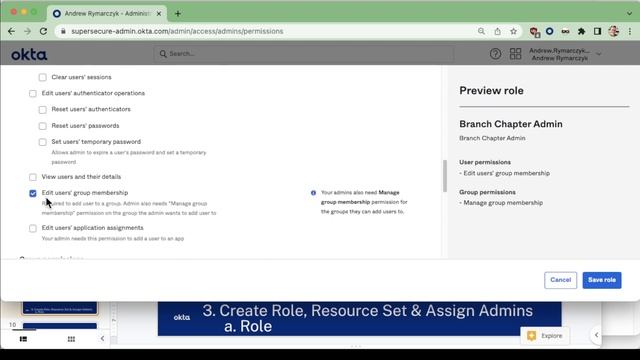Open the Okta apps grid icon
The width and height of the screenshot is (640, 360).
pos(516,54)
